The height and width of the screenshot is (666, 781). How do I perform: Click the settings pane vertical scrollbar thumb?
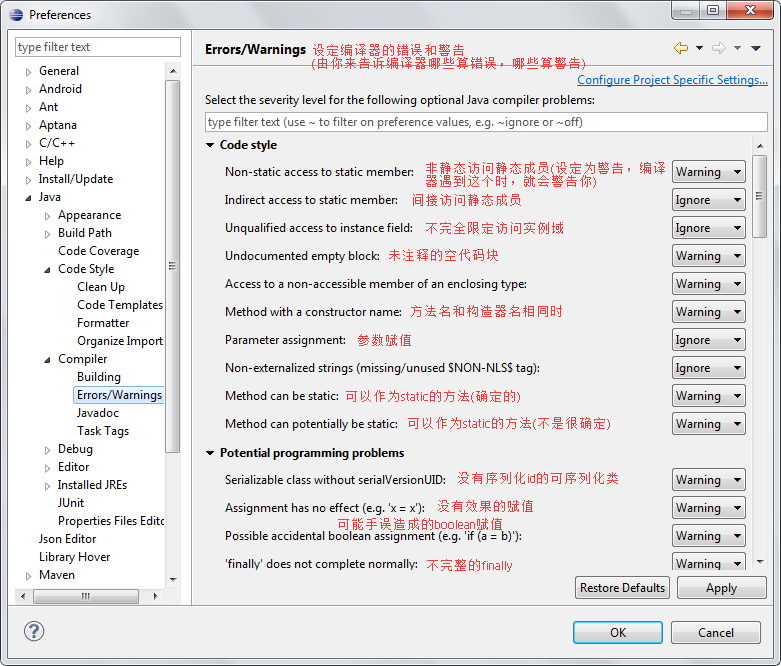point(760,196)
